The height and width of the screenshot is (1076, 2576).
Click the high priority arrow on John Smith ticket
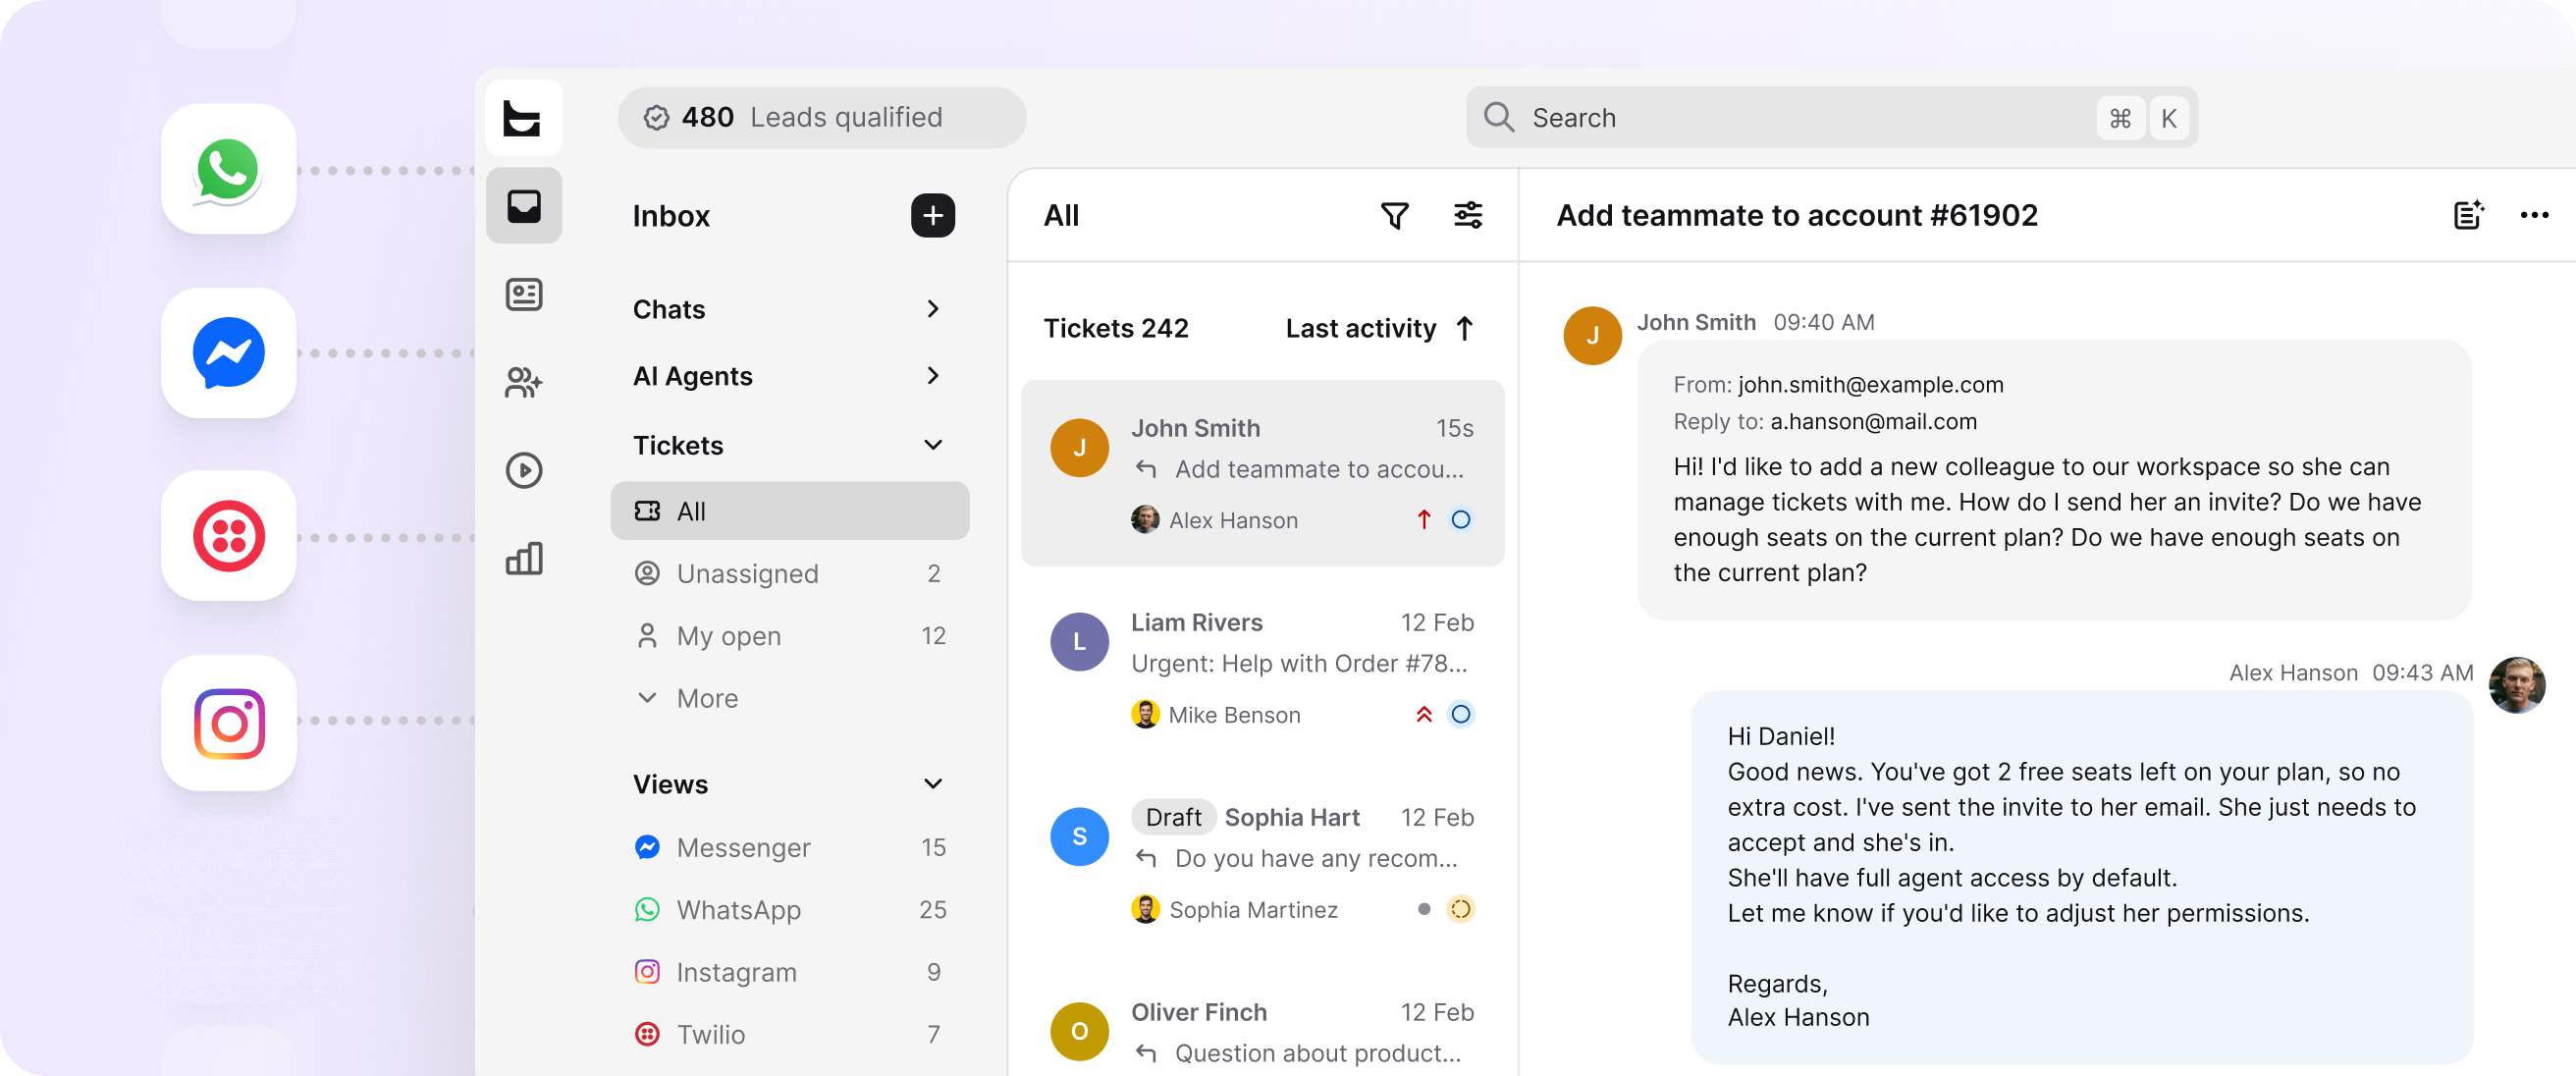[x=1423, y=519]
